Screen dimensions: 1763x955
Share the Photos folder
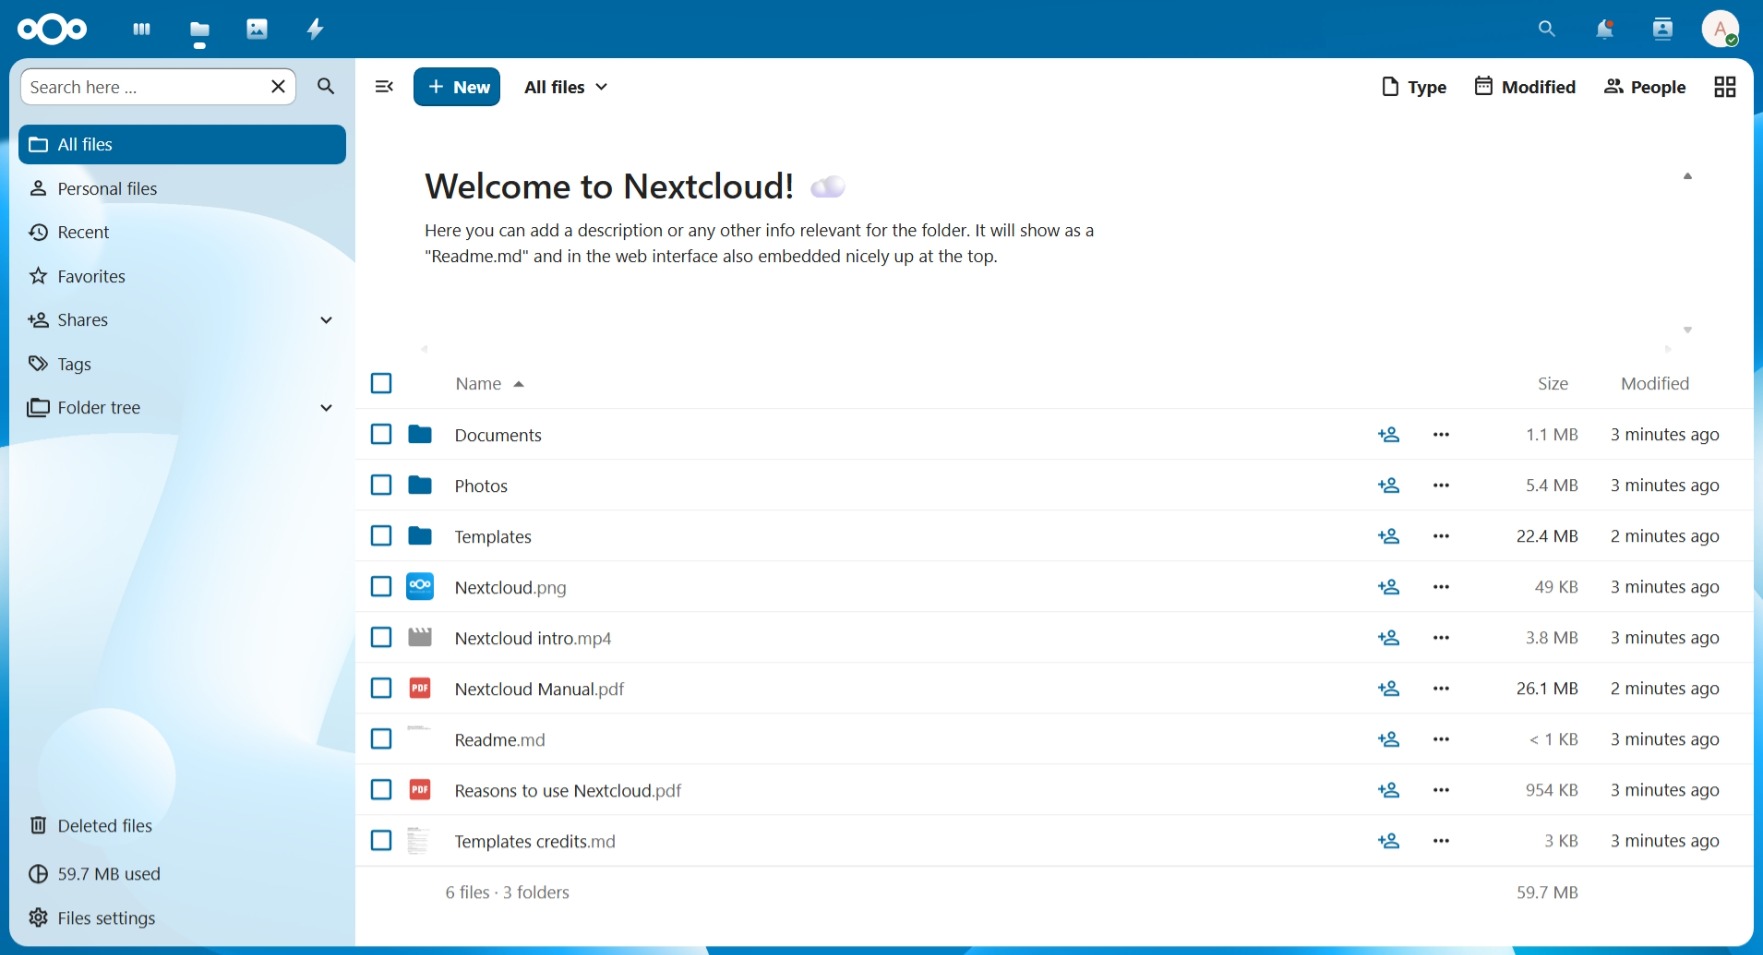[x=1389, y=486]
